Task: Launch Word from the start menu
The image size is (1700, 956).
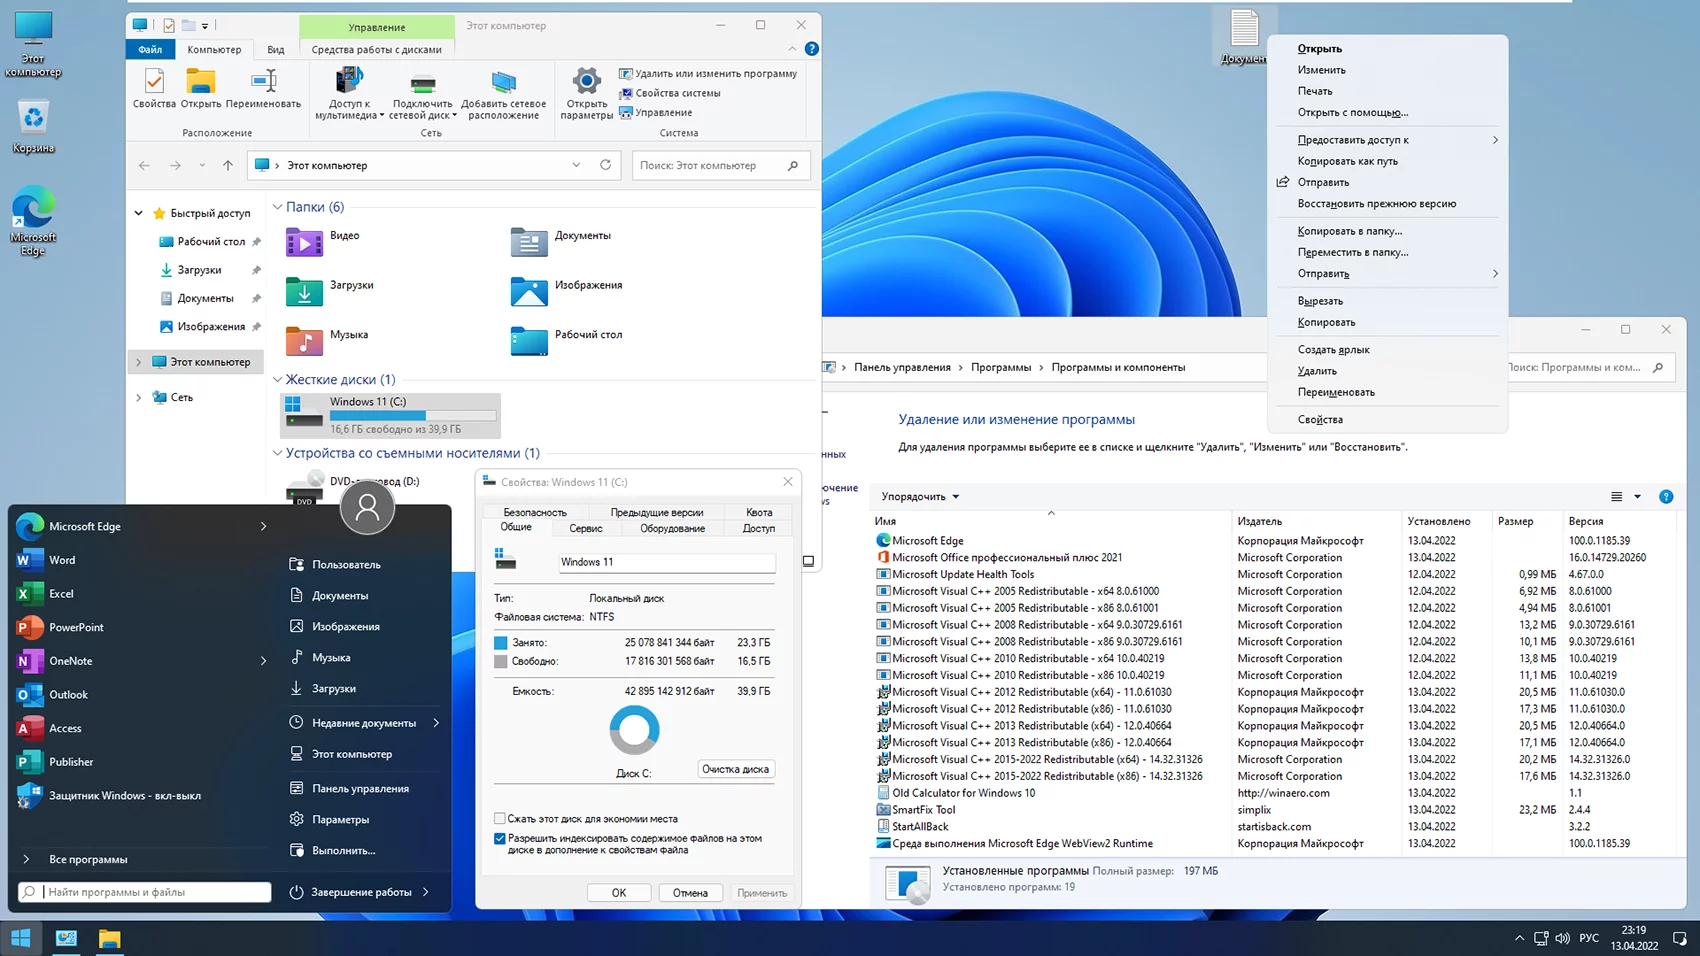Action: (62, 560)
